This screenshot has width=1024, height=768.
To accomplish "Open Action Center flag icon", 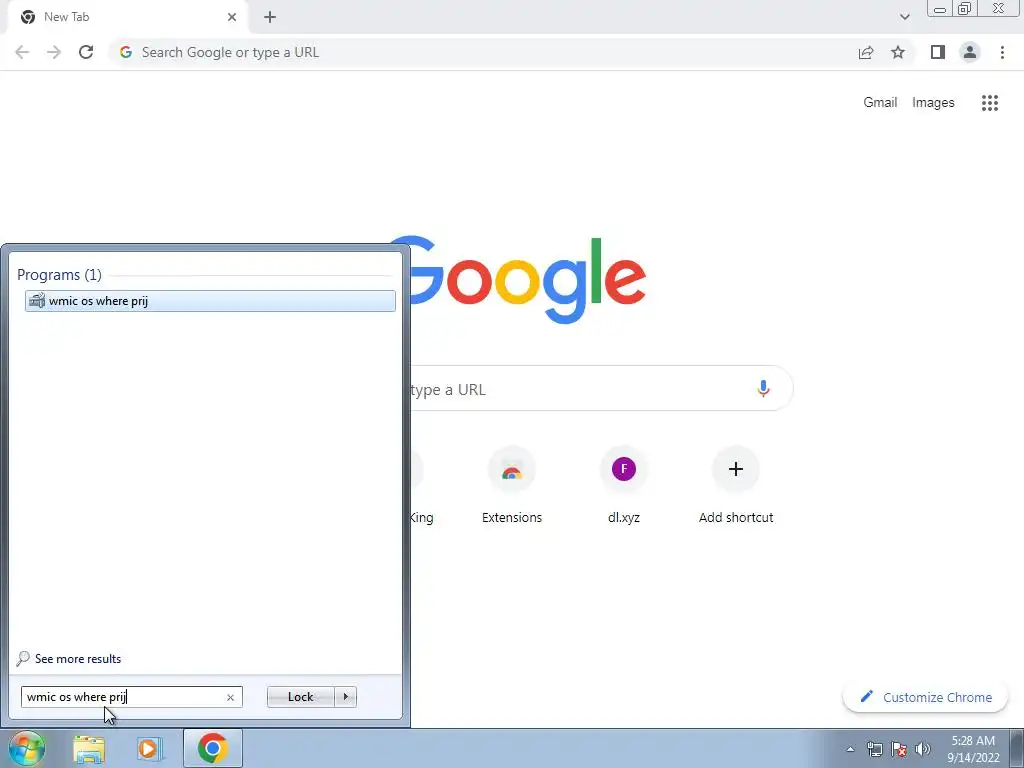I will (899, 749).
